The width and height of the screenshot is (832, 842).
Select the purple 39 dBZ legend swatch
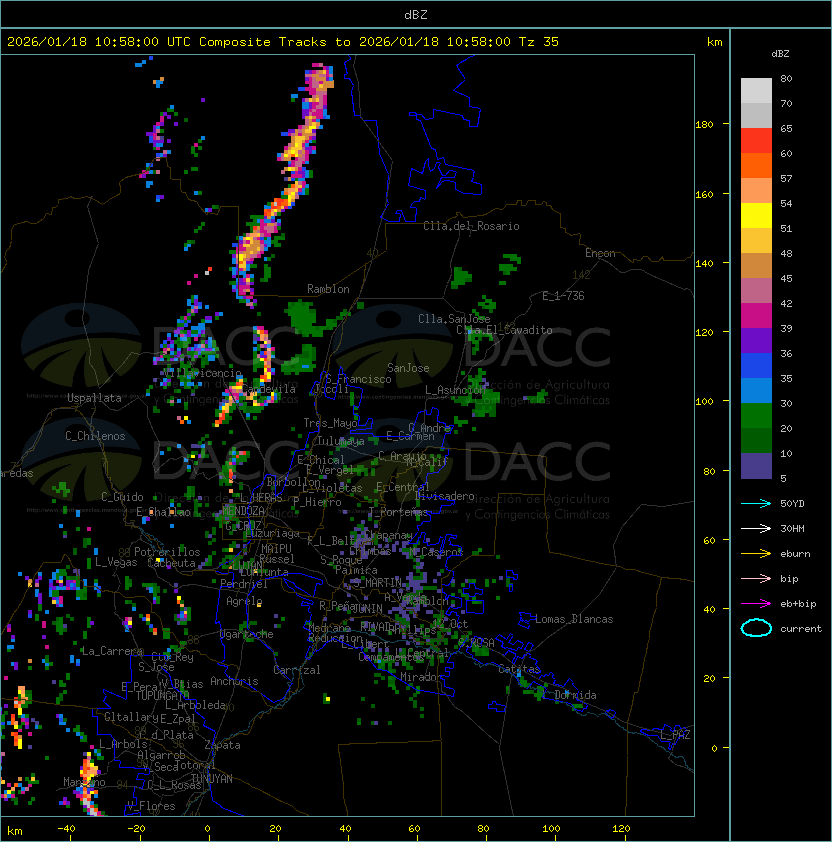point(756,340)
